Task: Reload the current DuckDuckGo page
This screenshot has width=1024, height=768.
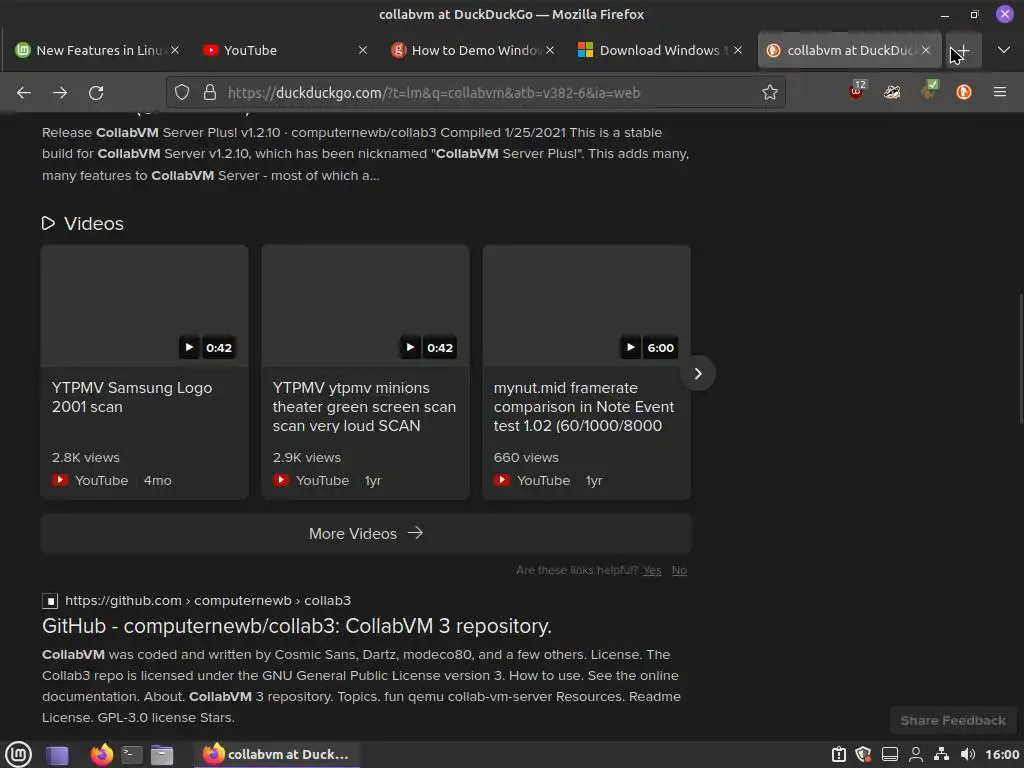Action: click(96, 93)
